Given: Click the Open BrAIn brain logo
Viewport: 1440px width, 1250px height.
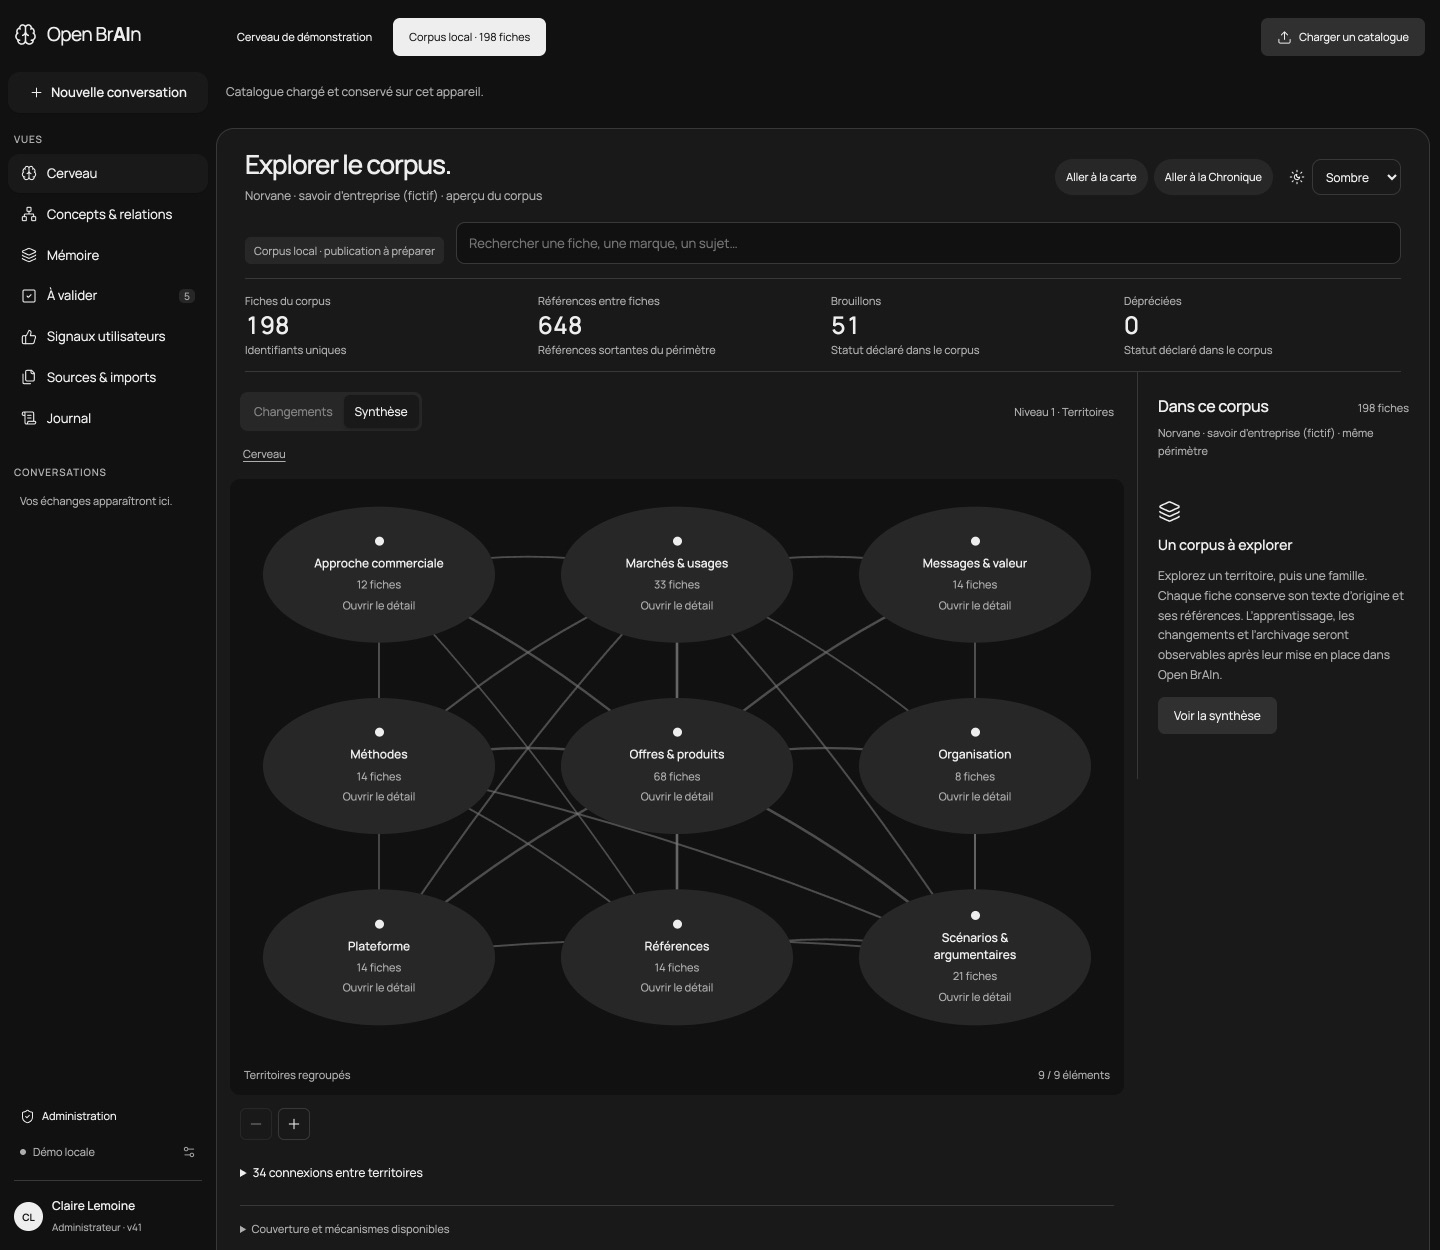Looking at the screenshot, I should click(26, 35).
